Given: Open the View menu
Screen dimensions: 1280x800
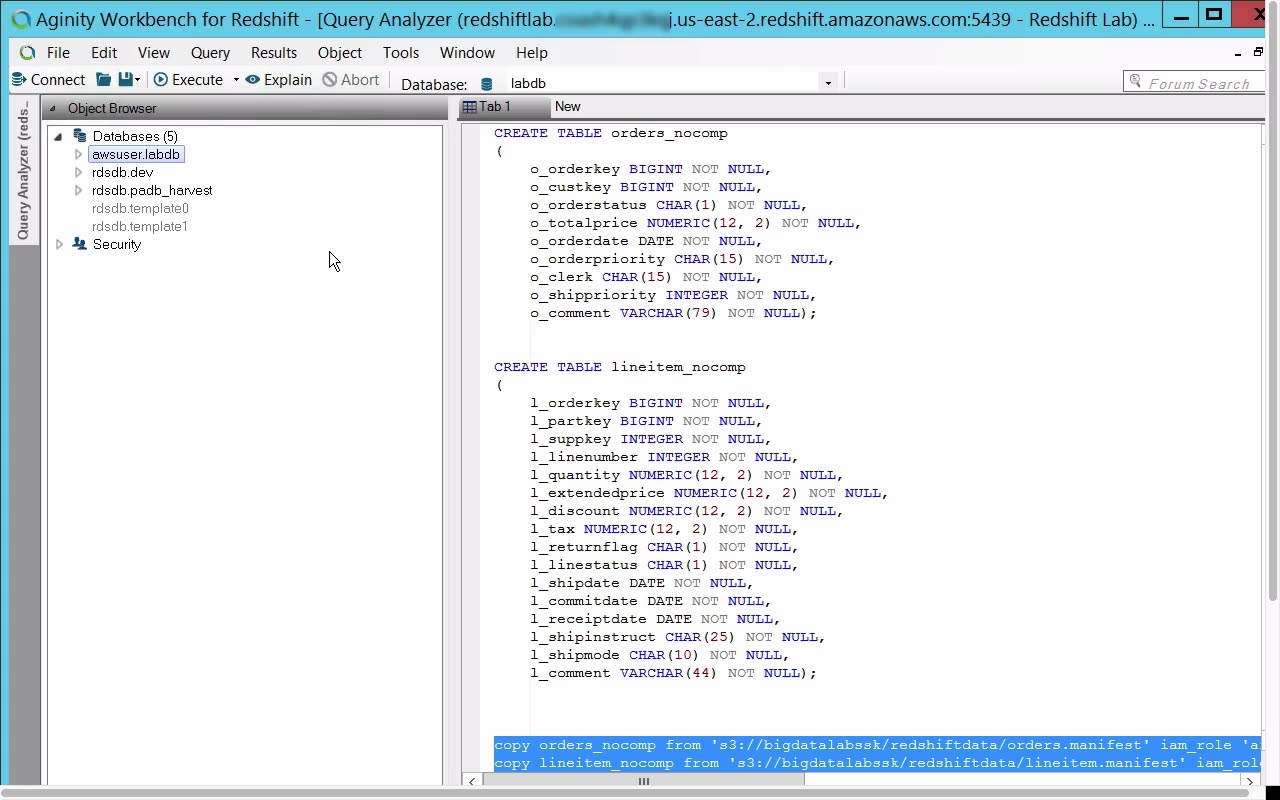Looking at the screenshot, I should [x=154, y=53].
